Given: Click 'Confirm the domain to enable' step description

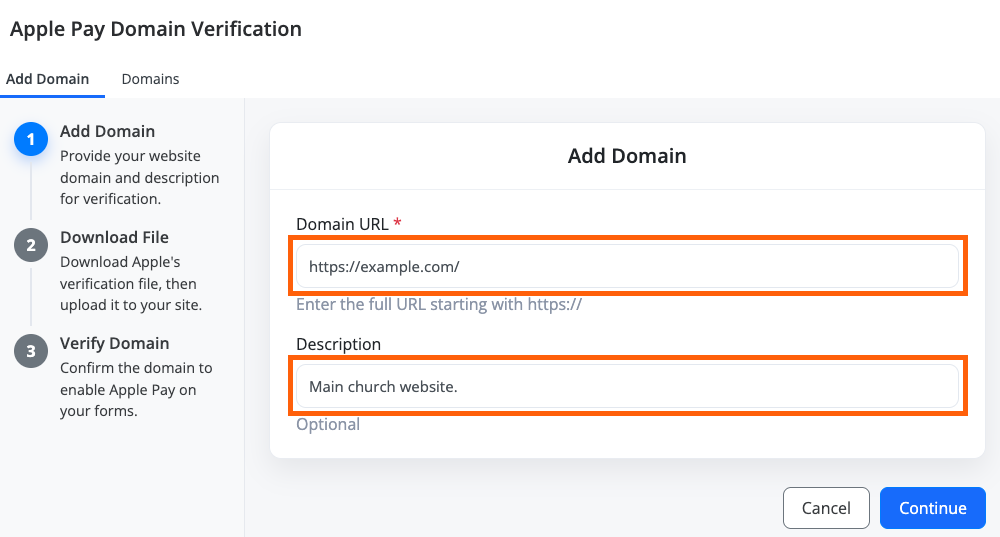Looking at the screenshot, I should pos(136,389).
